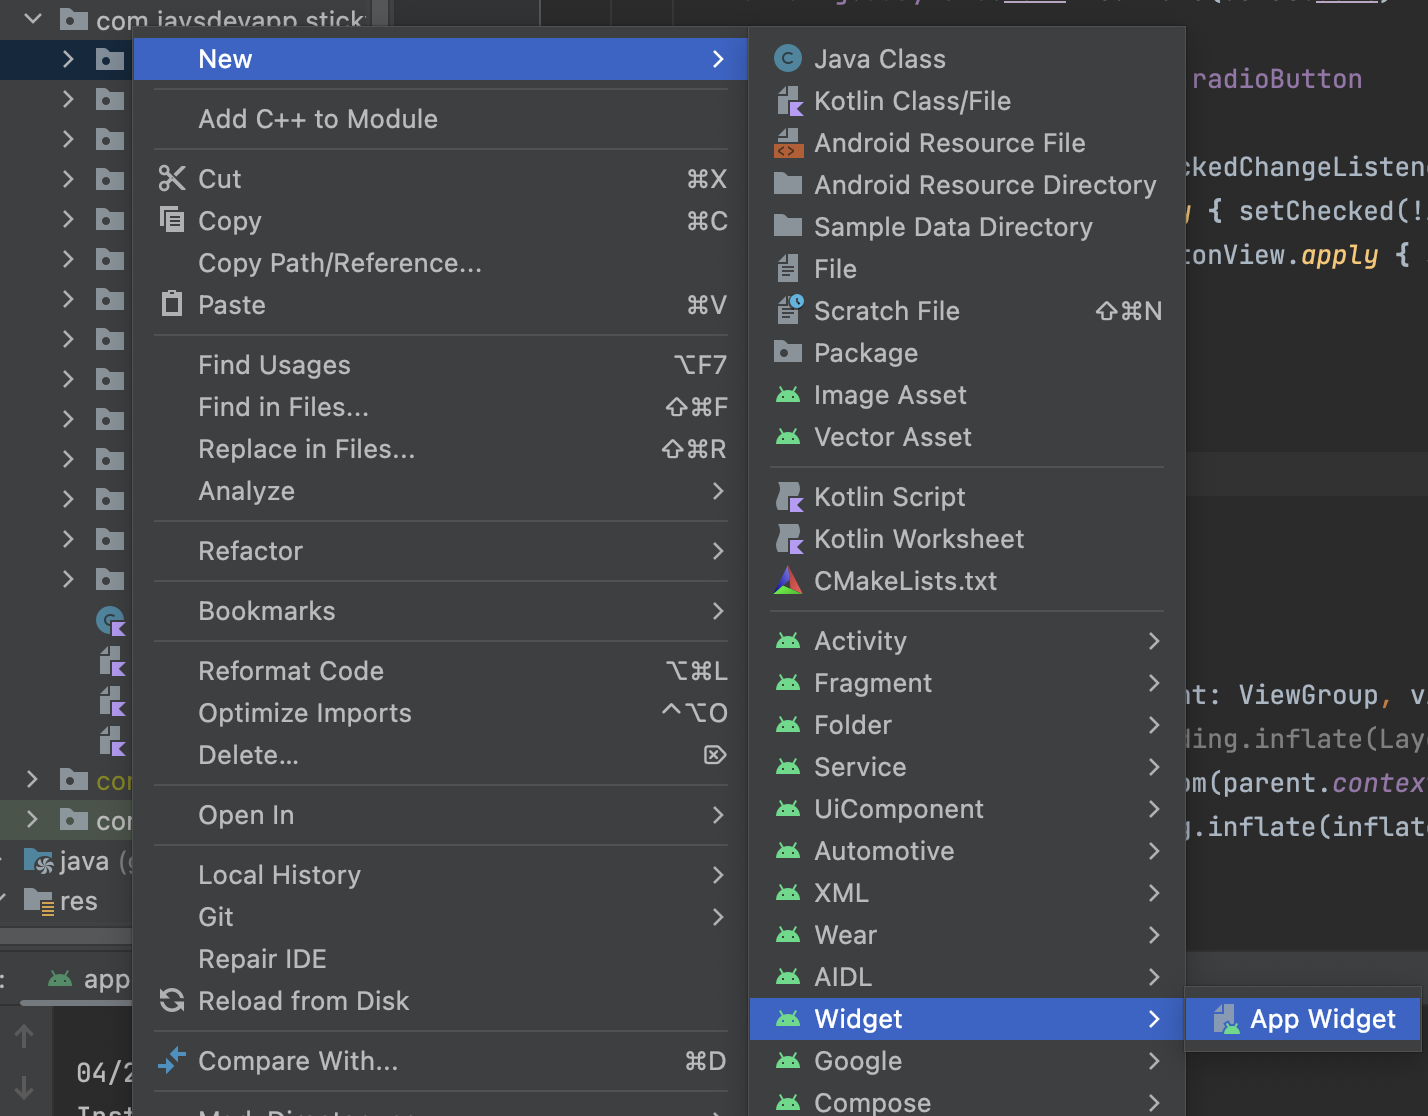Click the Image Asset android icon
The image size is (1428, 1116).
[788, 395]
